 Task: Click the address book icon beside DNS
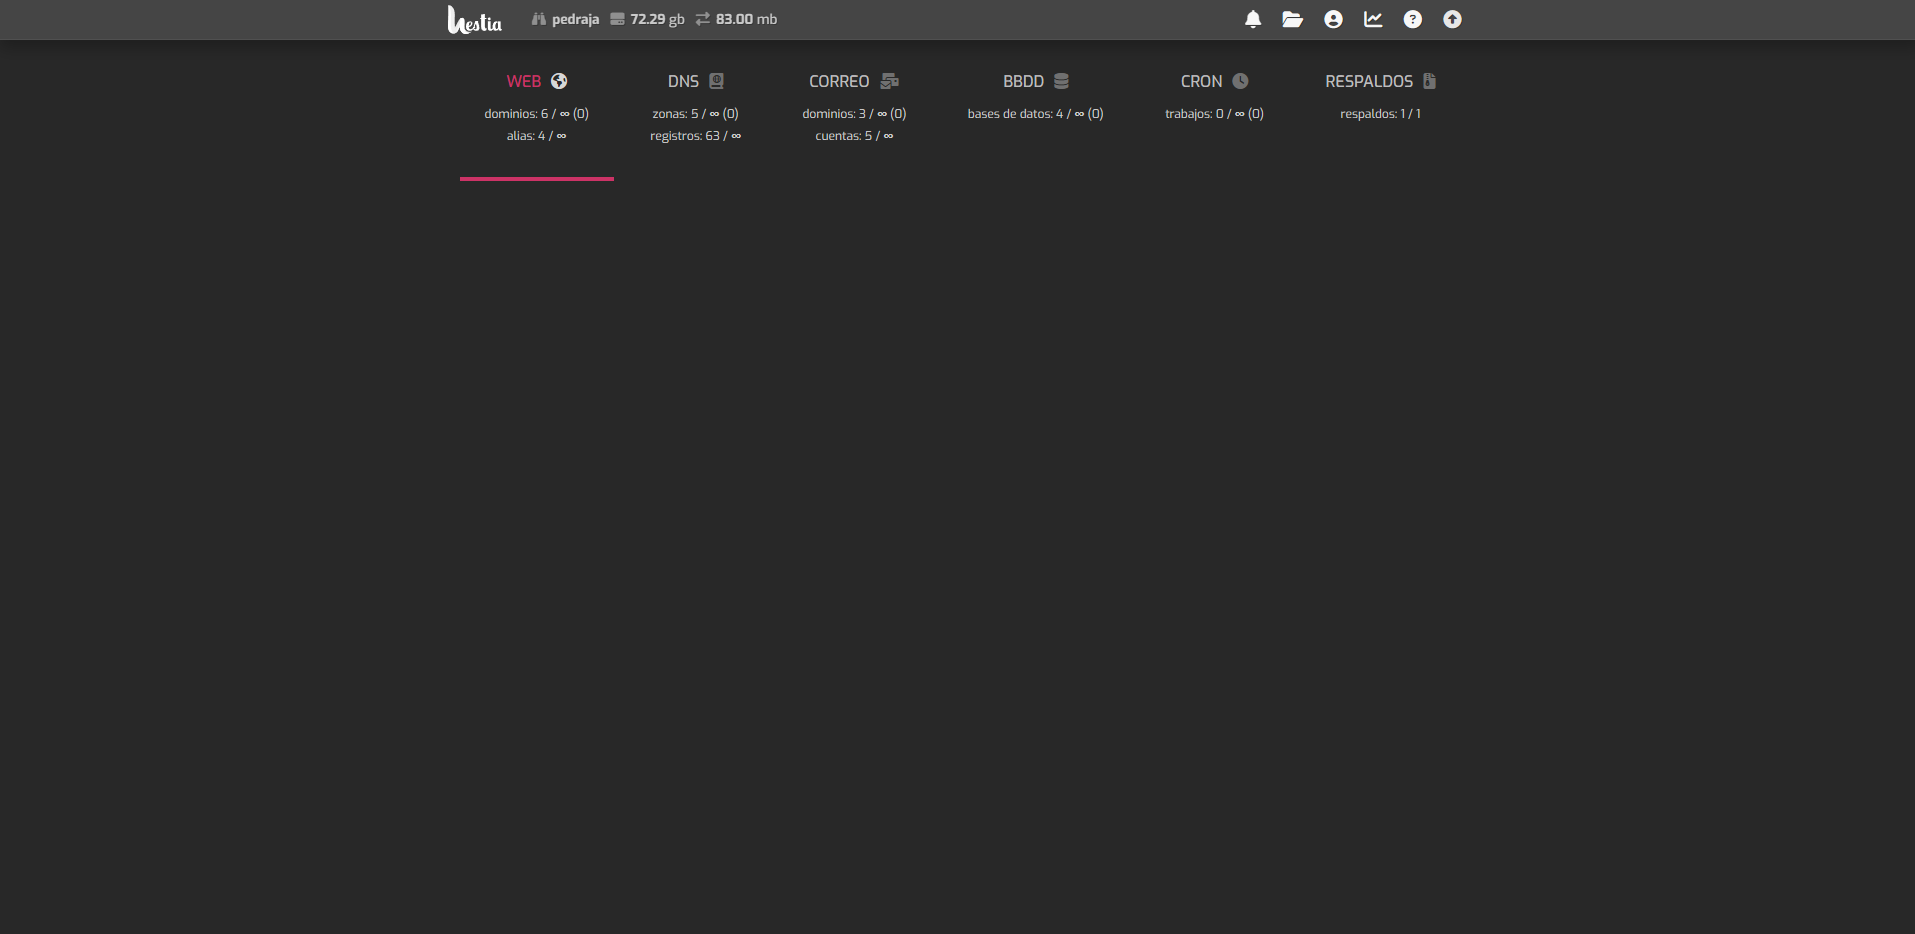pyautogui.click(x=716, y=81)
